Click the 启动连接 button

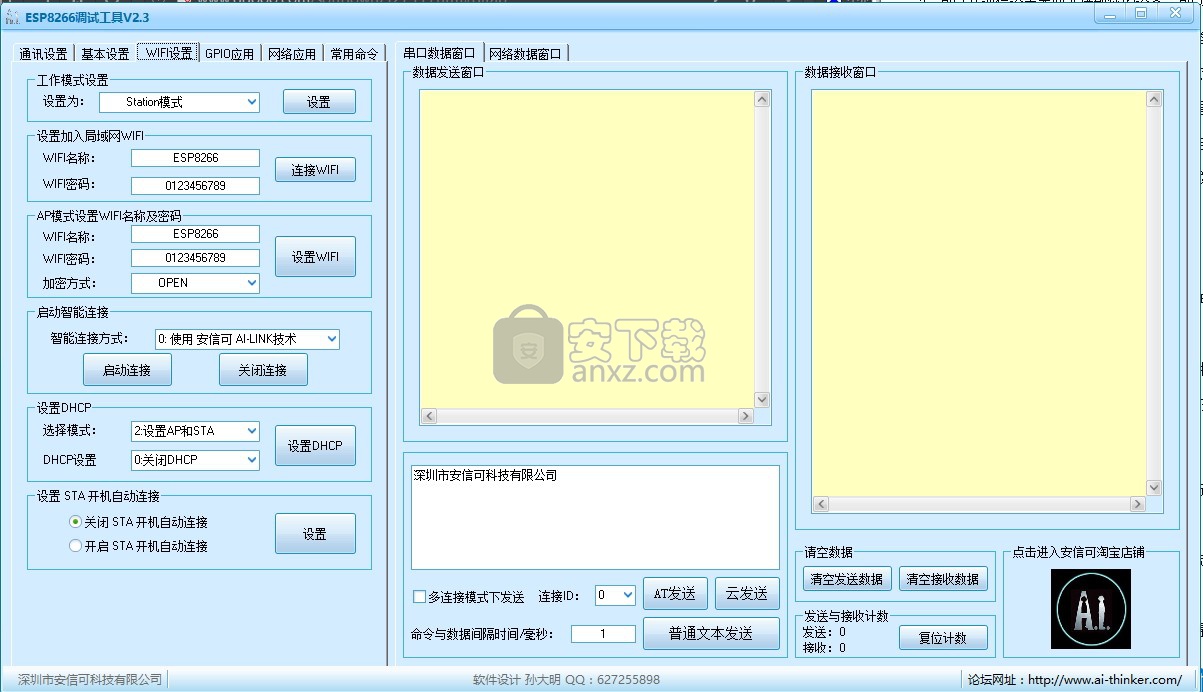pyautogui.click(x=127, y=370)
